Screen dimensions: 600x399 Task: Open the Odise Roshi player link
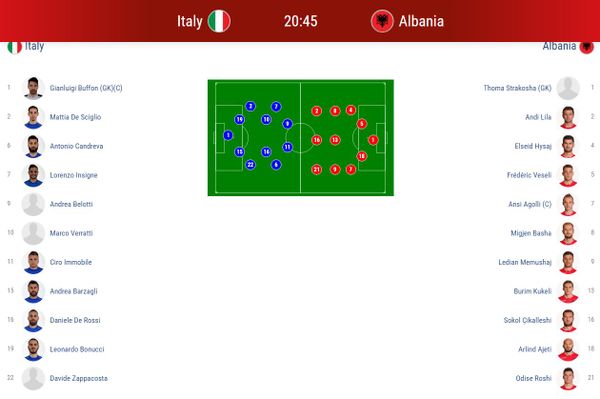coord(533,378)
